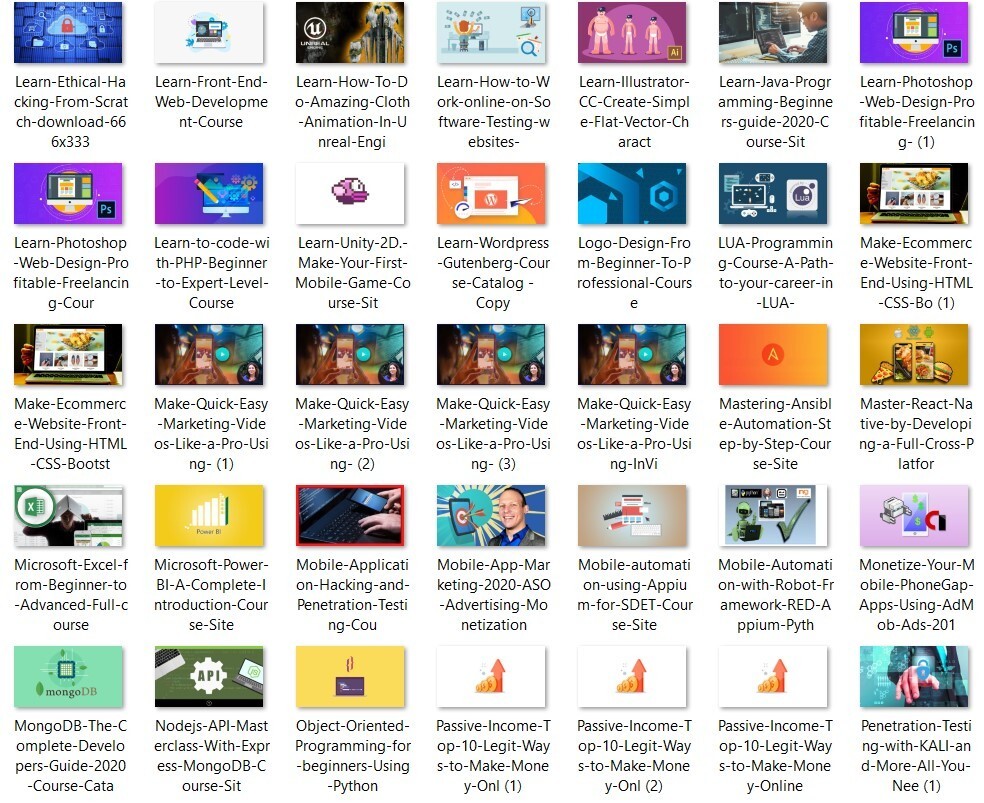Viewport: 984px width, 803px height.
Task: Click the MongoDB Developers Guide thumbnail
Action: [68, 676]
